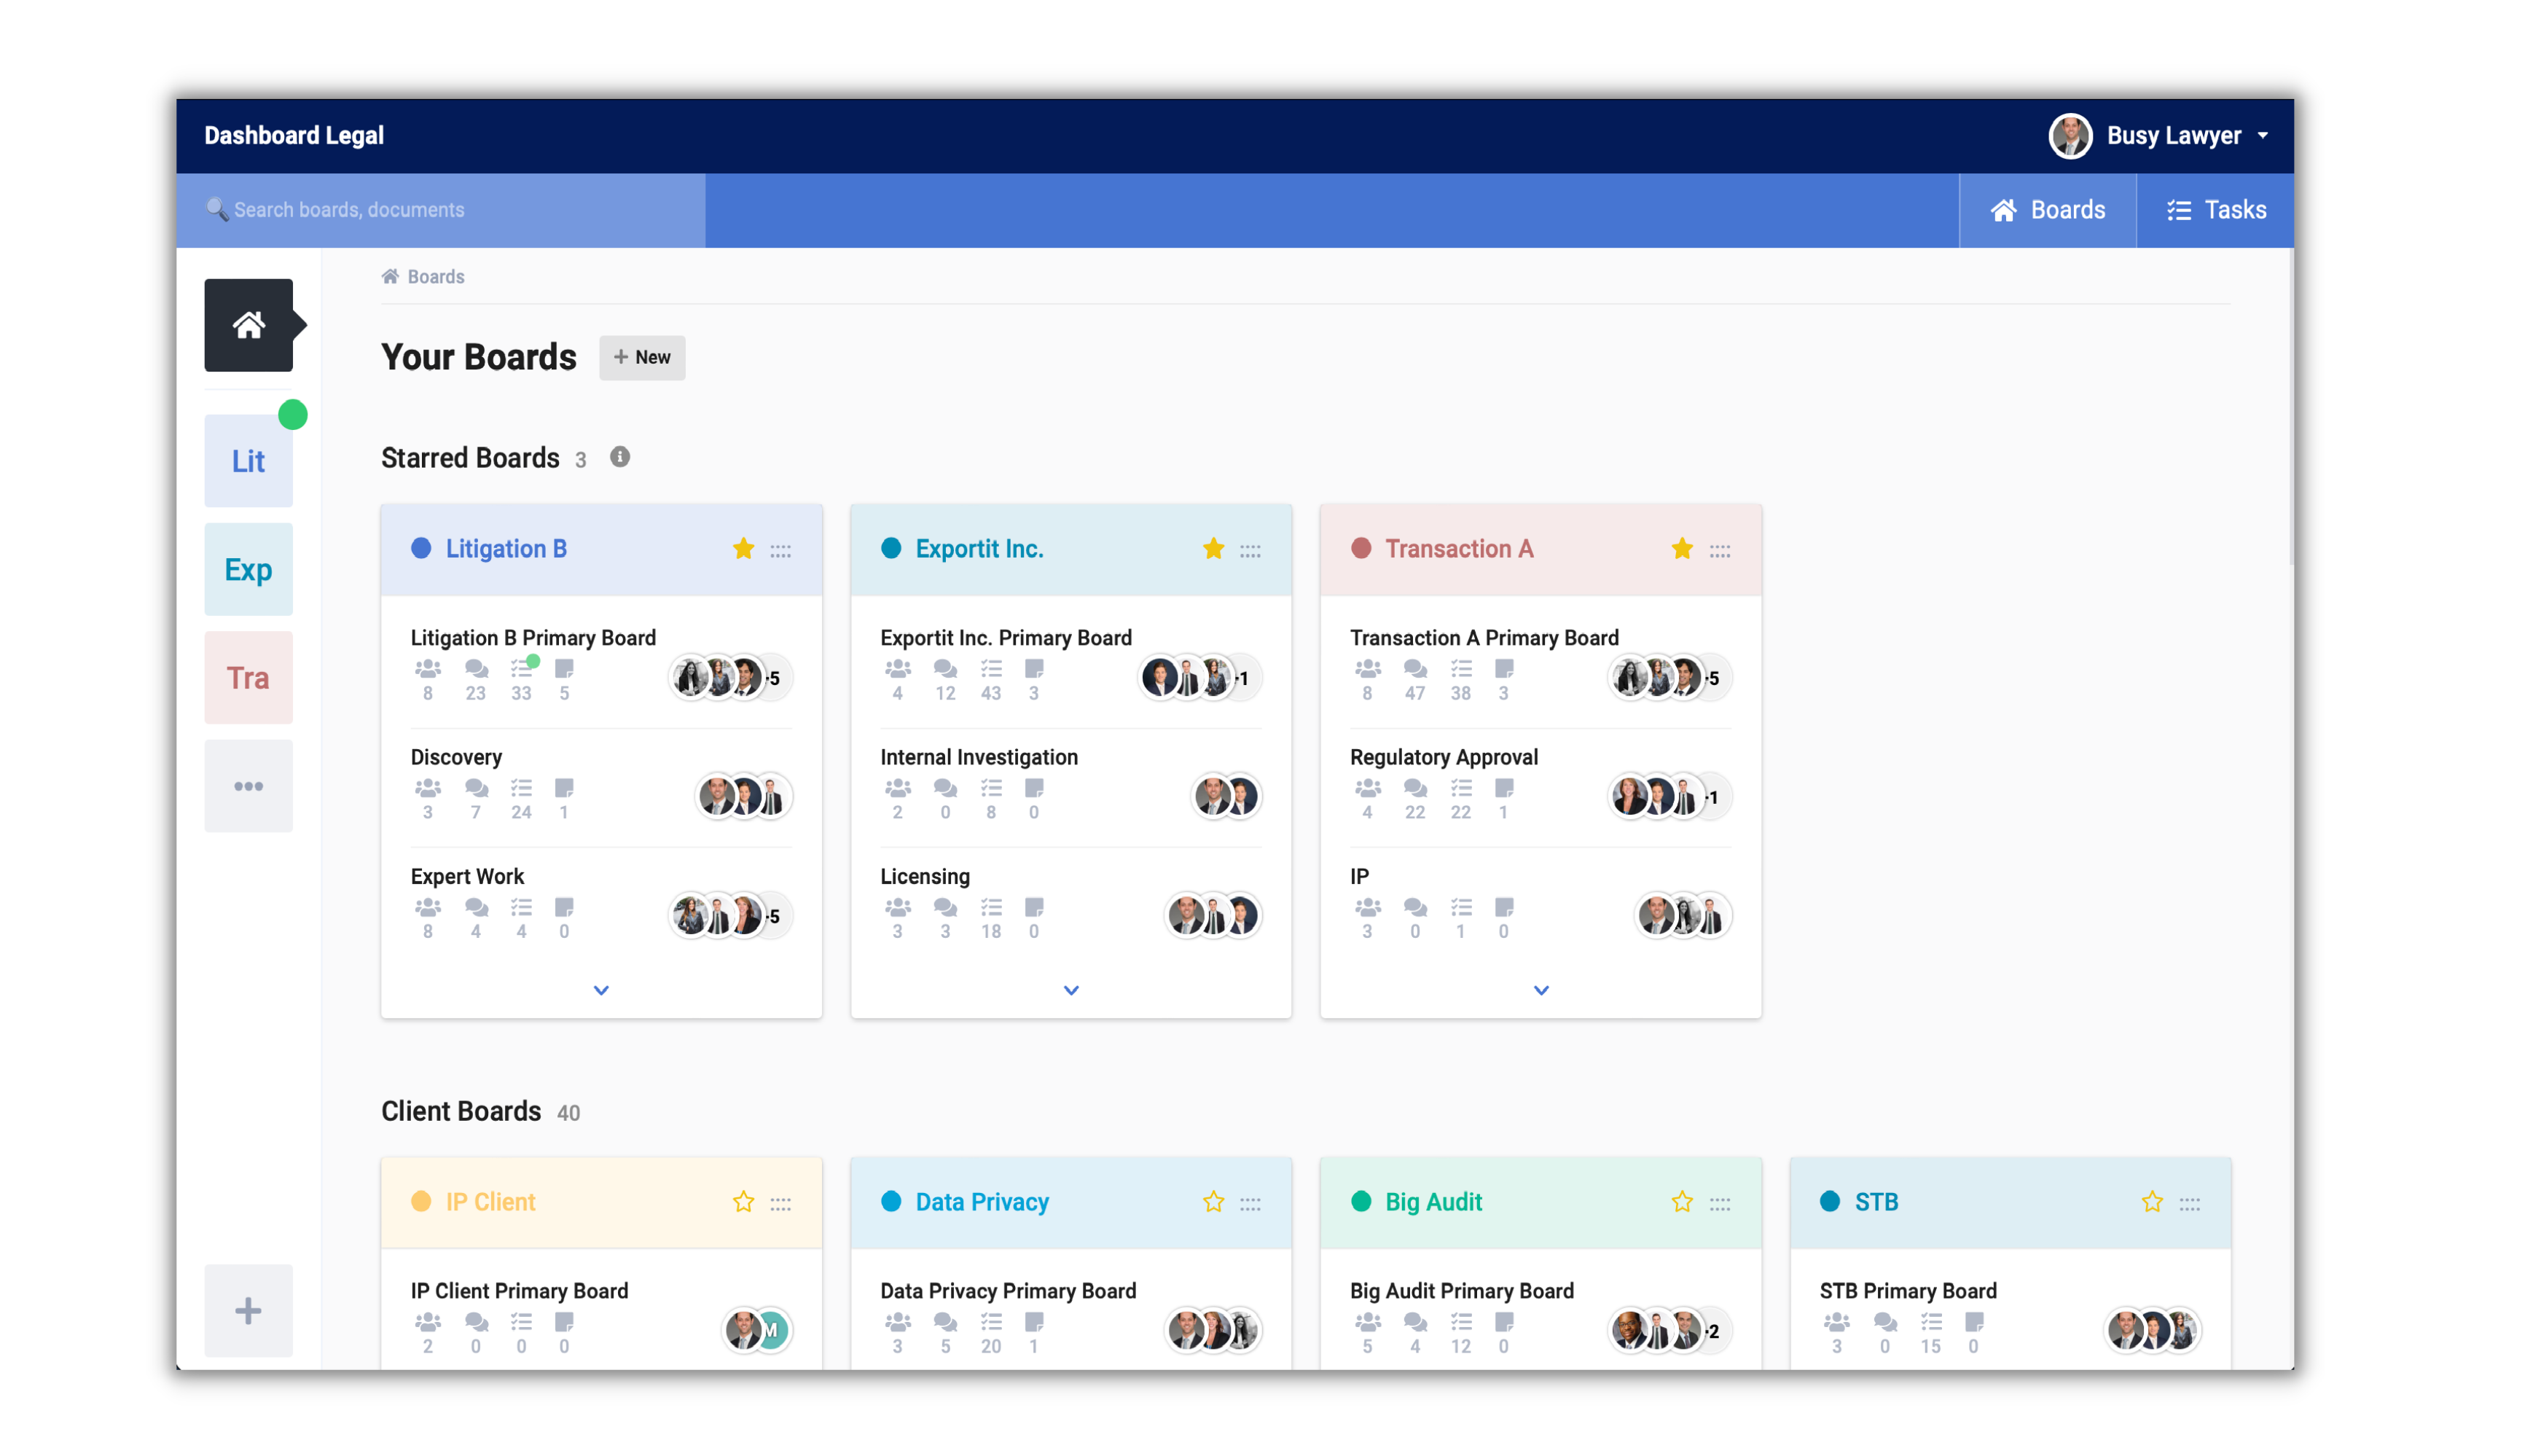Star the STB board
2533x1456 pixels.
coord(2152,1201)
